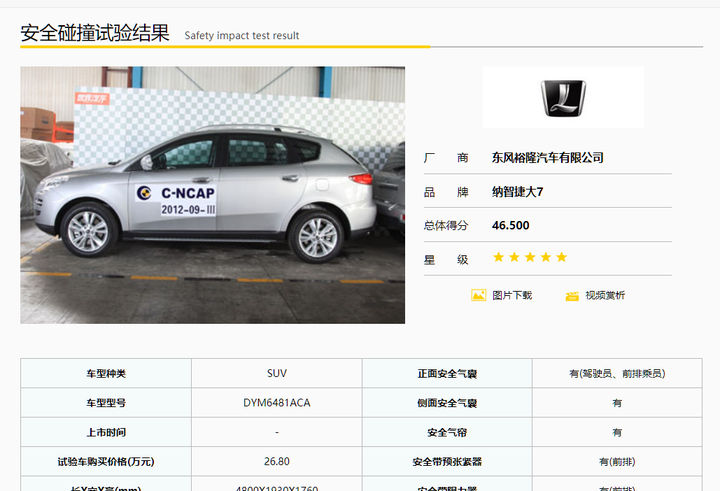Select the 安全碰撞试验结果 heading
This screenshot has width=720, height=491.
pos(95,33)
